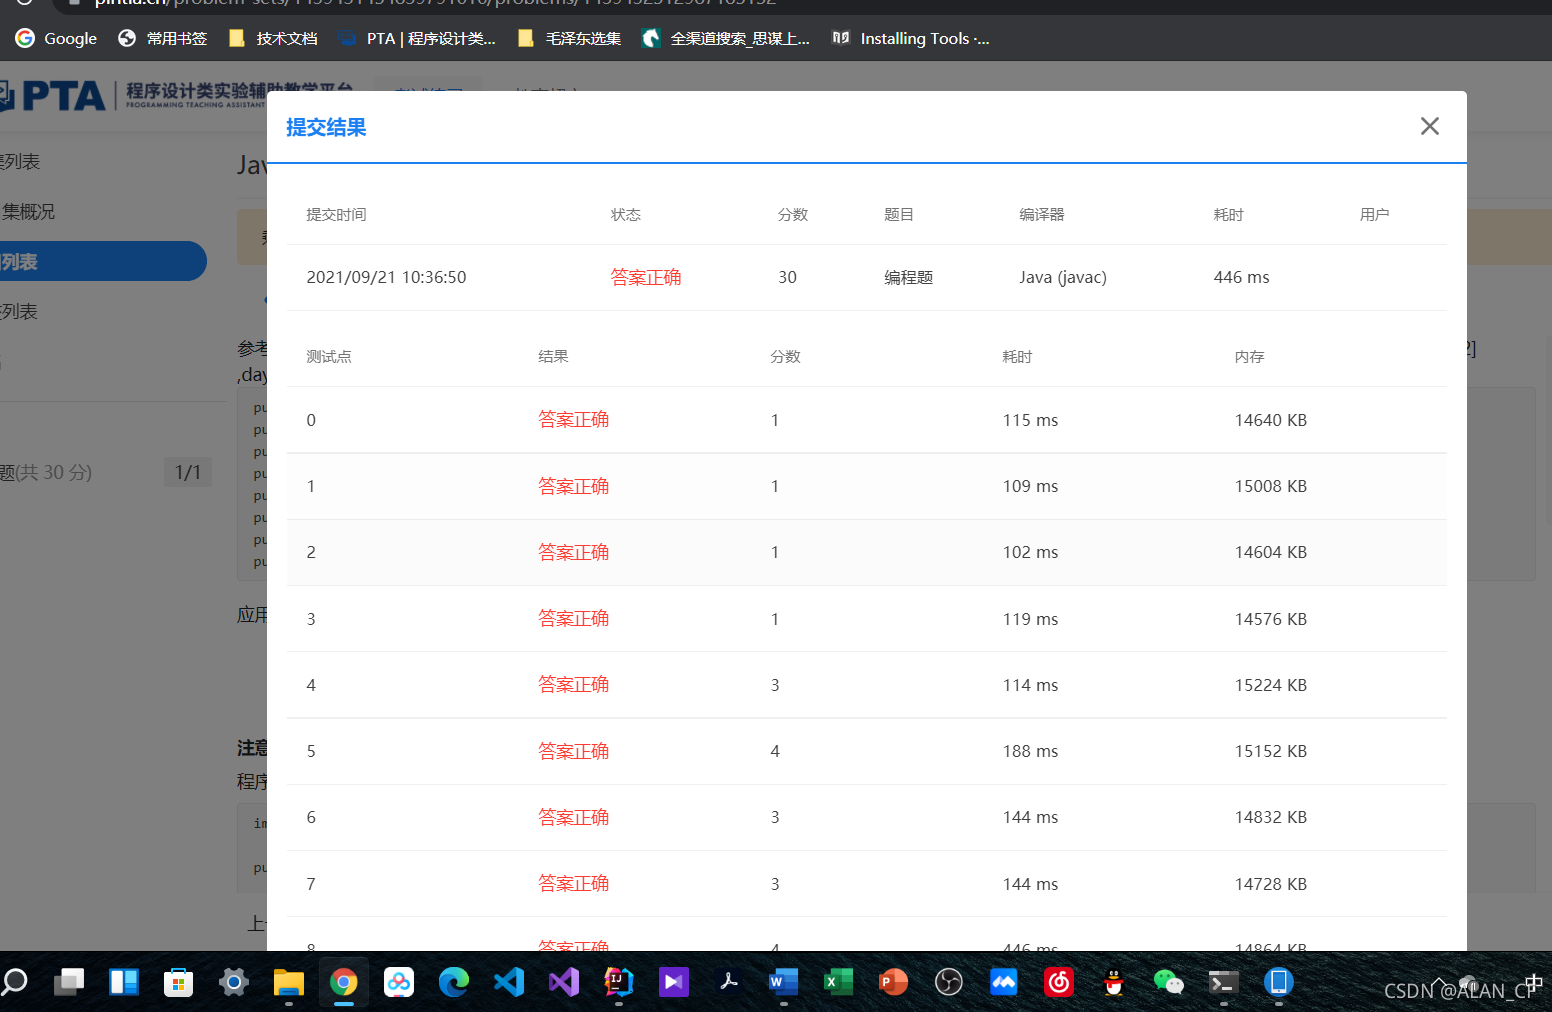
Task: Select highlighted 列表 item in PTA sidebar
Action: tap(103, 261)
